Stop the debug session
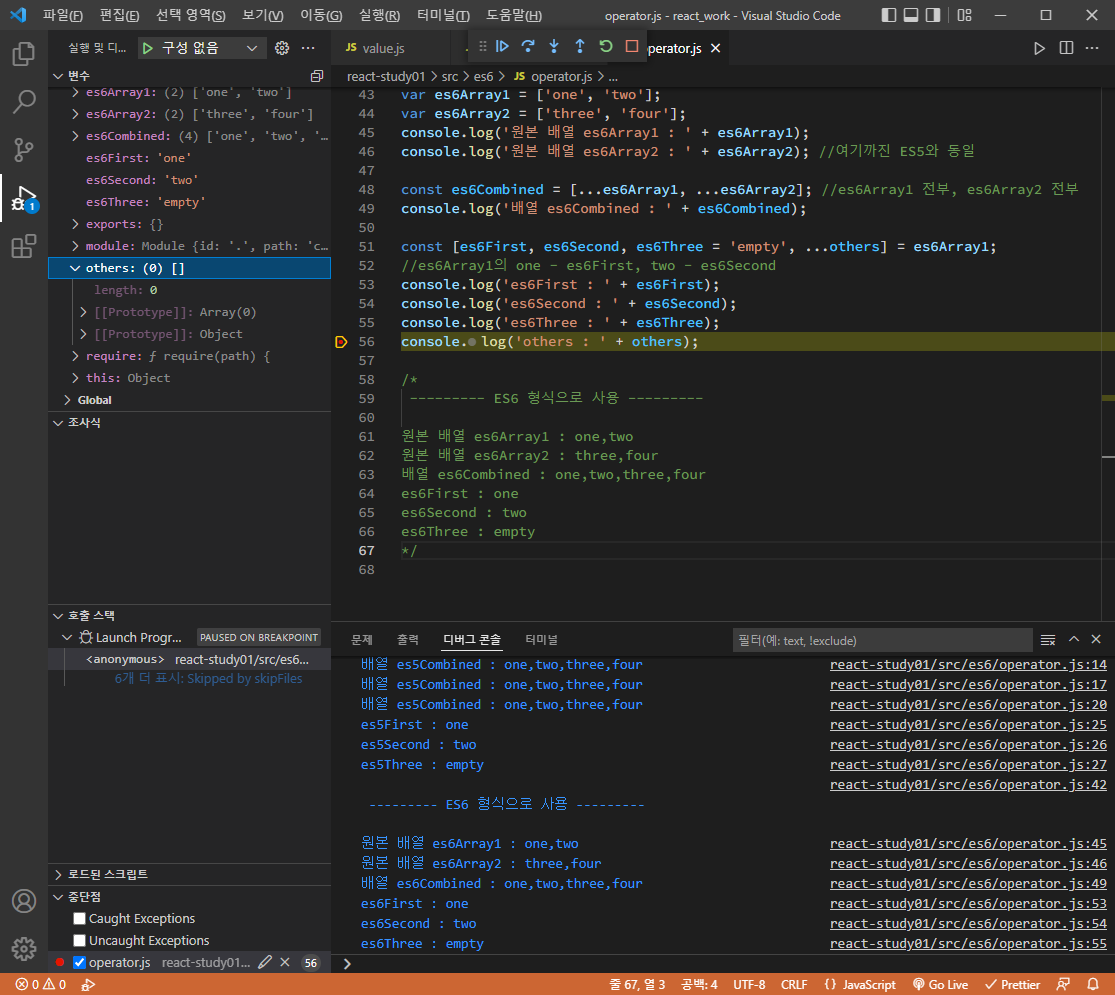 631,46
